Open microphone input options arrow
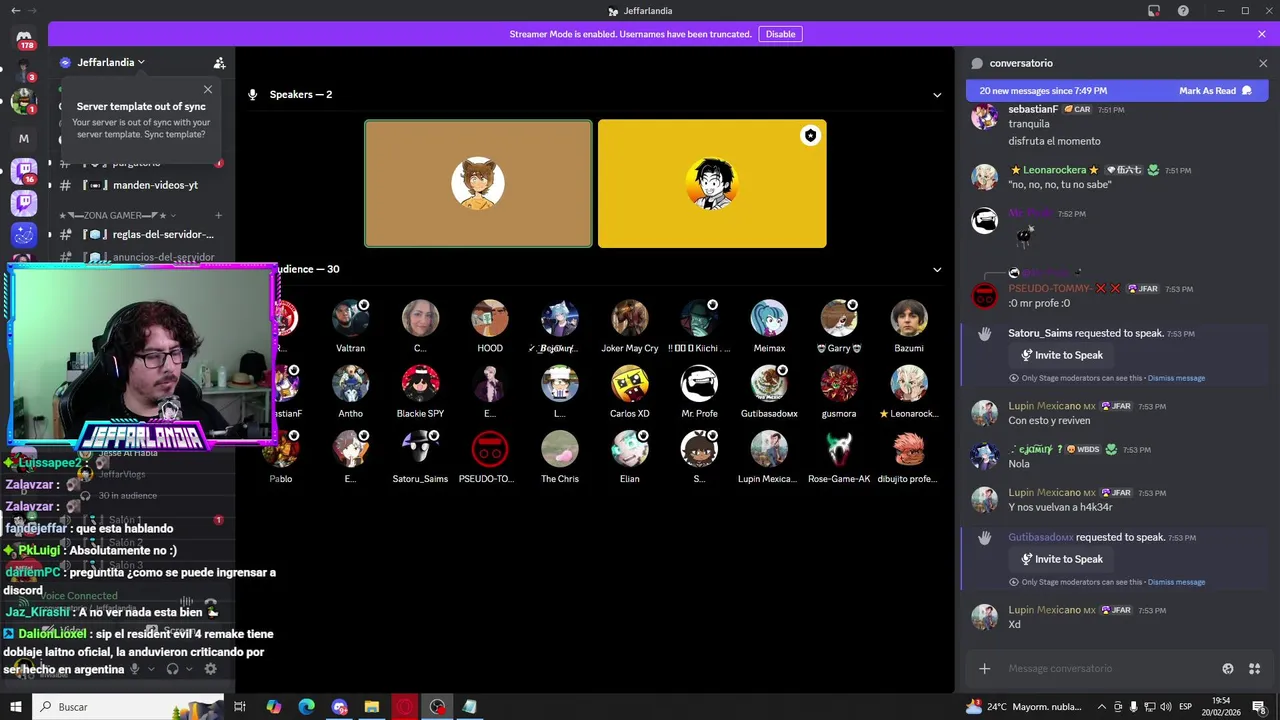This screenshot has width=1280, height=720. pos(151,669)
